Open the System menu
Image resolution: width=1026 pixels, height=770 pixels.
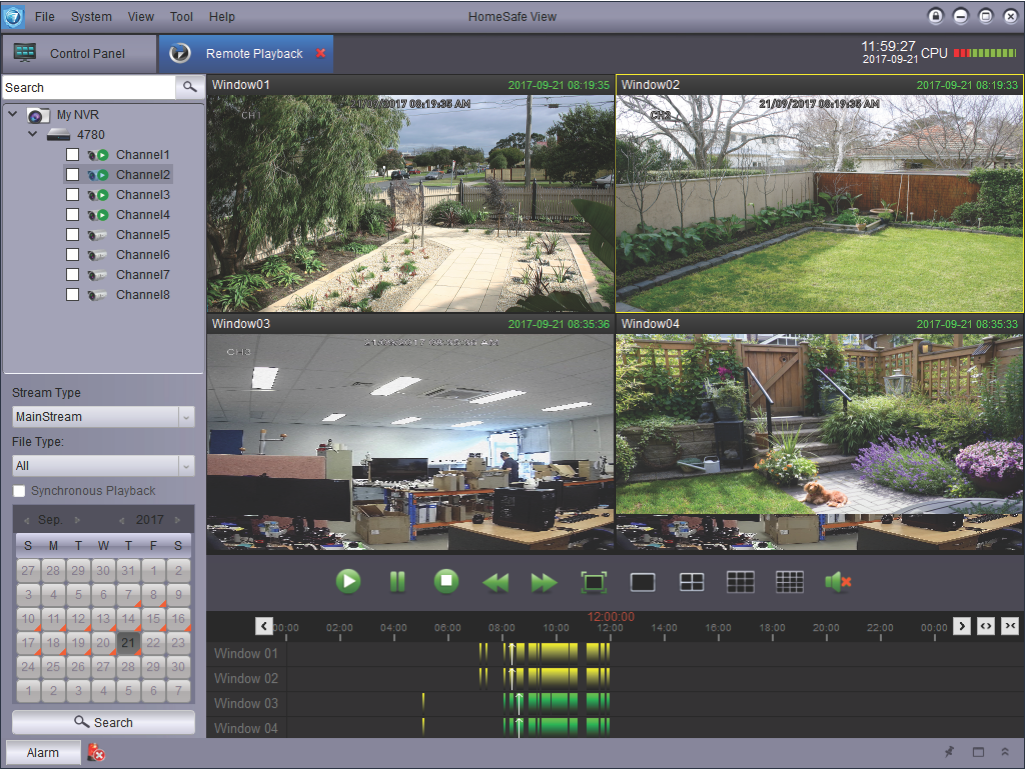pos(91,17)
